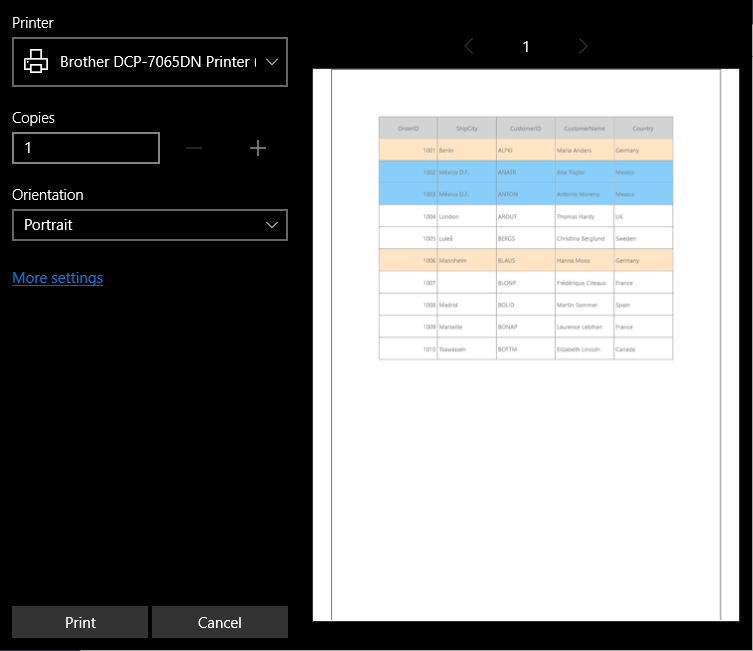The image size is (753, 651).
Task: Click the Sweden country cell
Action: click(x=643, y=239)
